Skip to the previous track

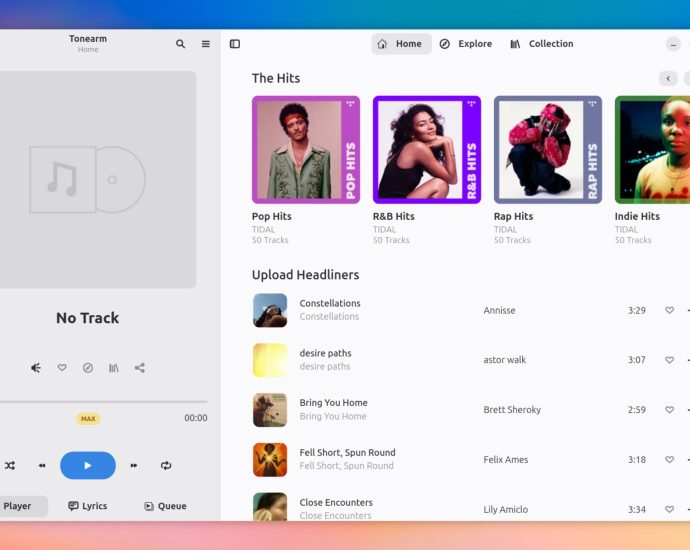[x=42, y=466]
